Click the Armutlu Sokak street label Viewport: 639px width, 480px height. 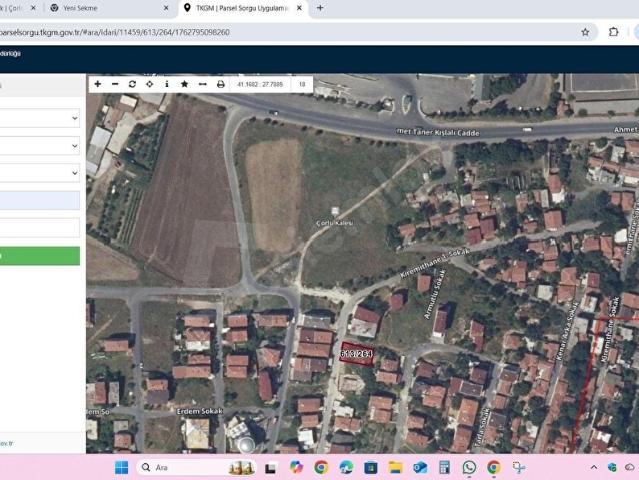(435, 294)
